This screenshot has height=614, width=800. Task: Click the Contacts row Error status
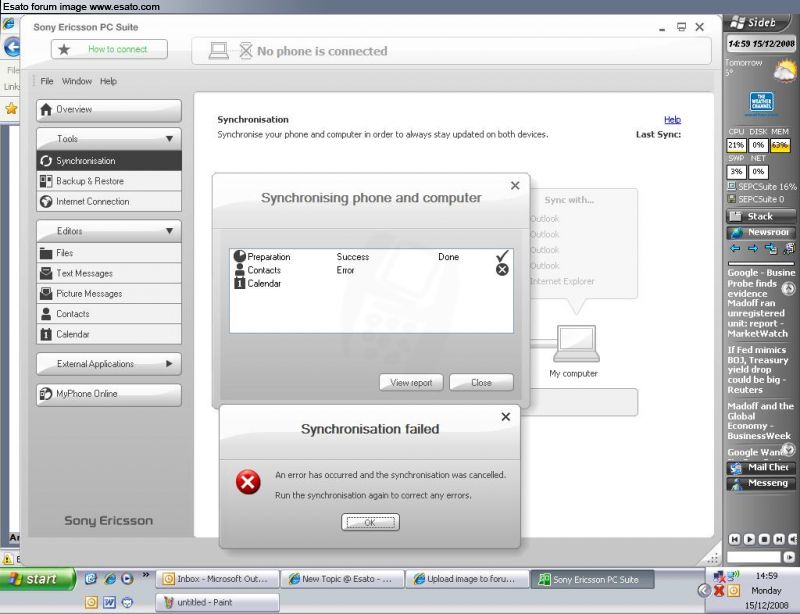(345, 270)
